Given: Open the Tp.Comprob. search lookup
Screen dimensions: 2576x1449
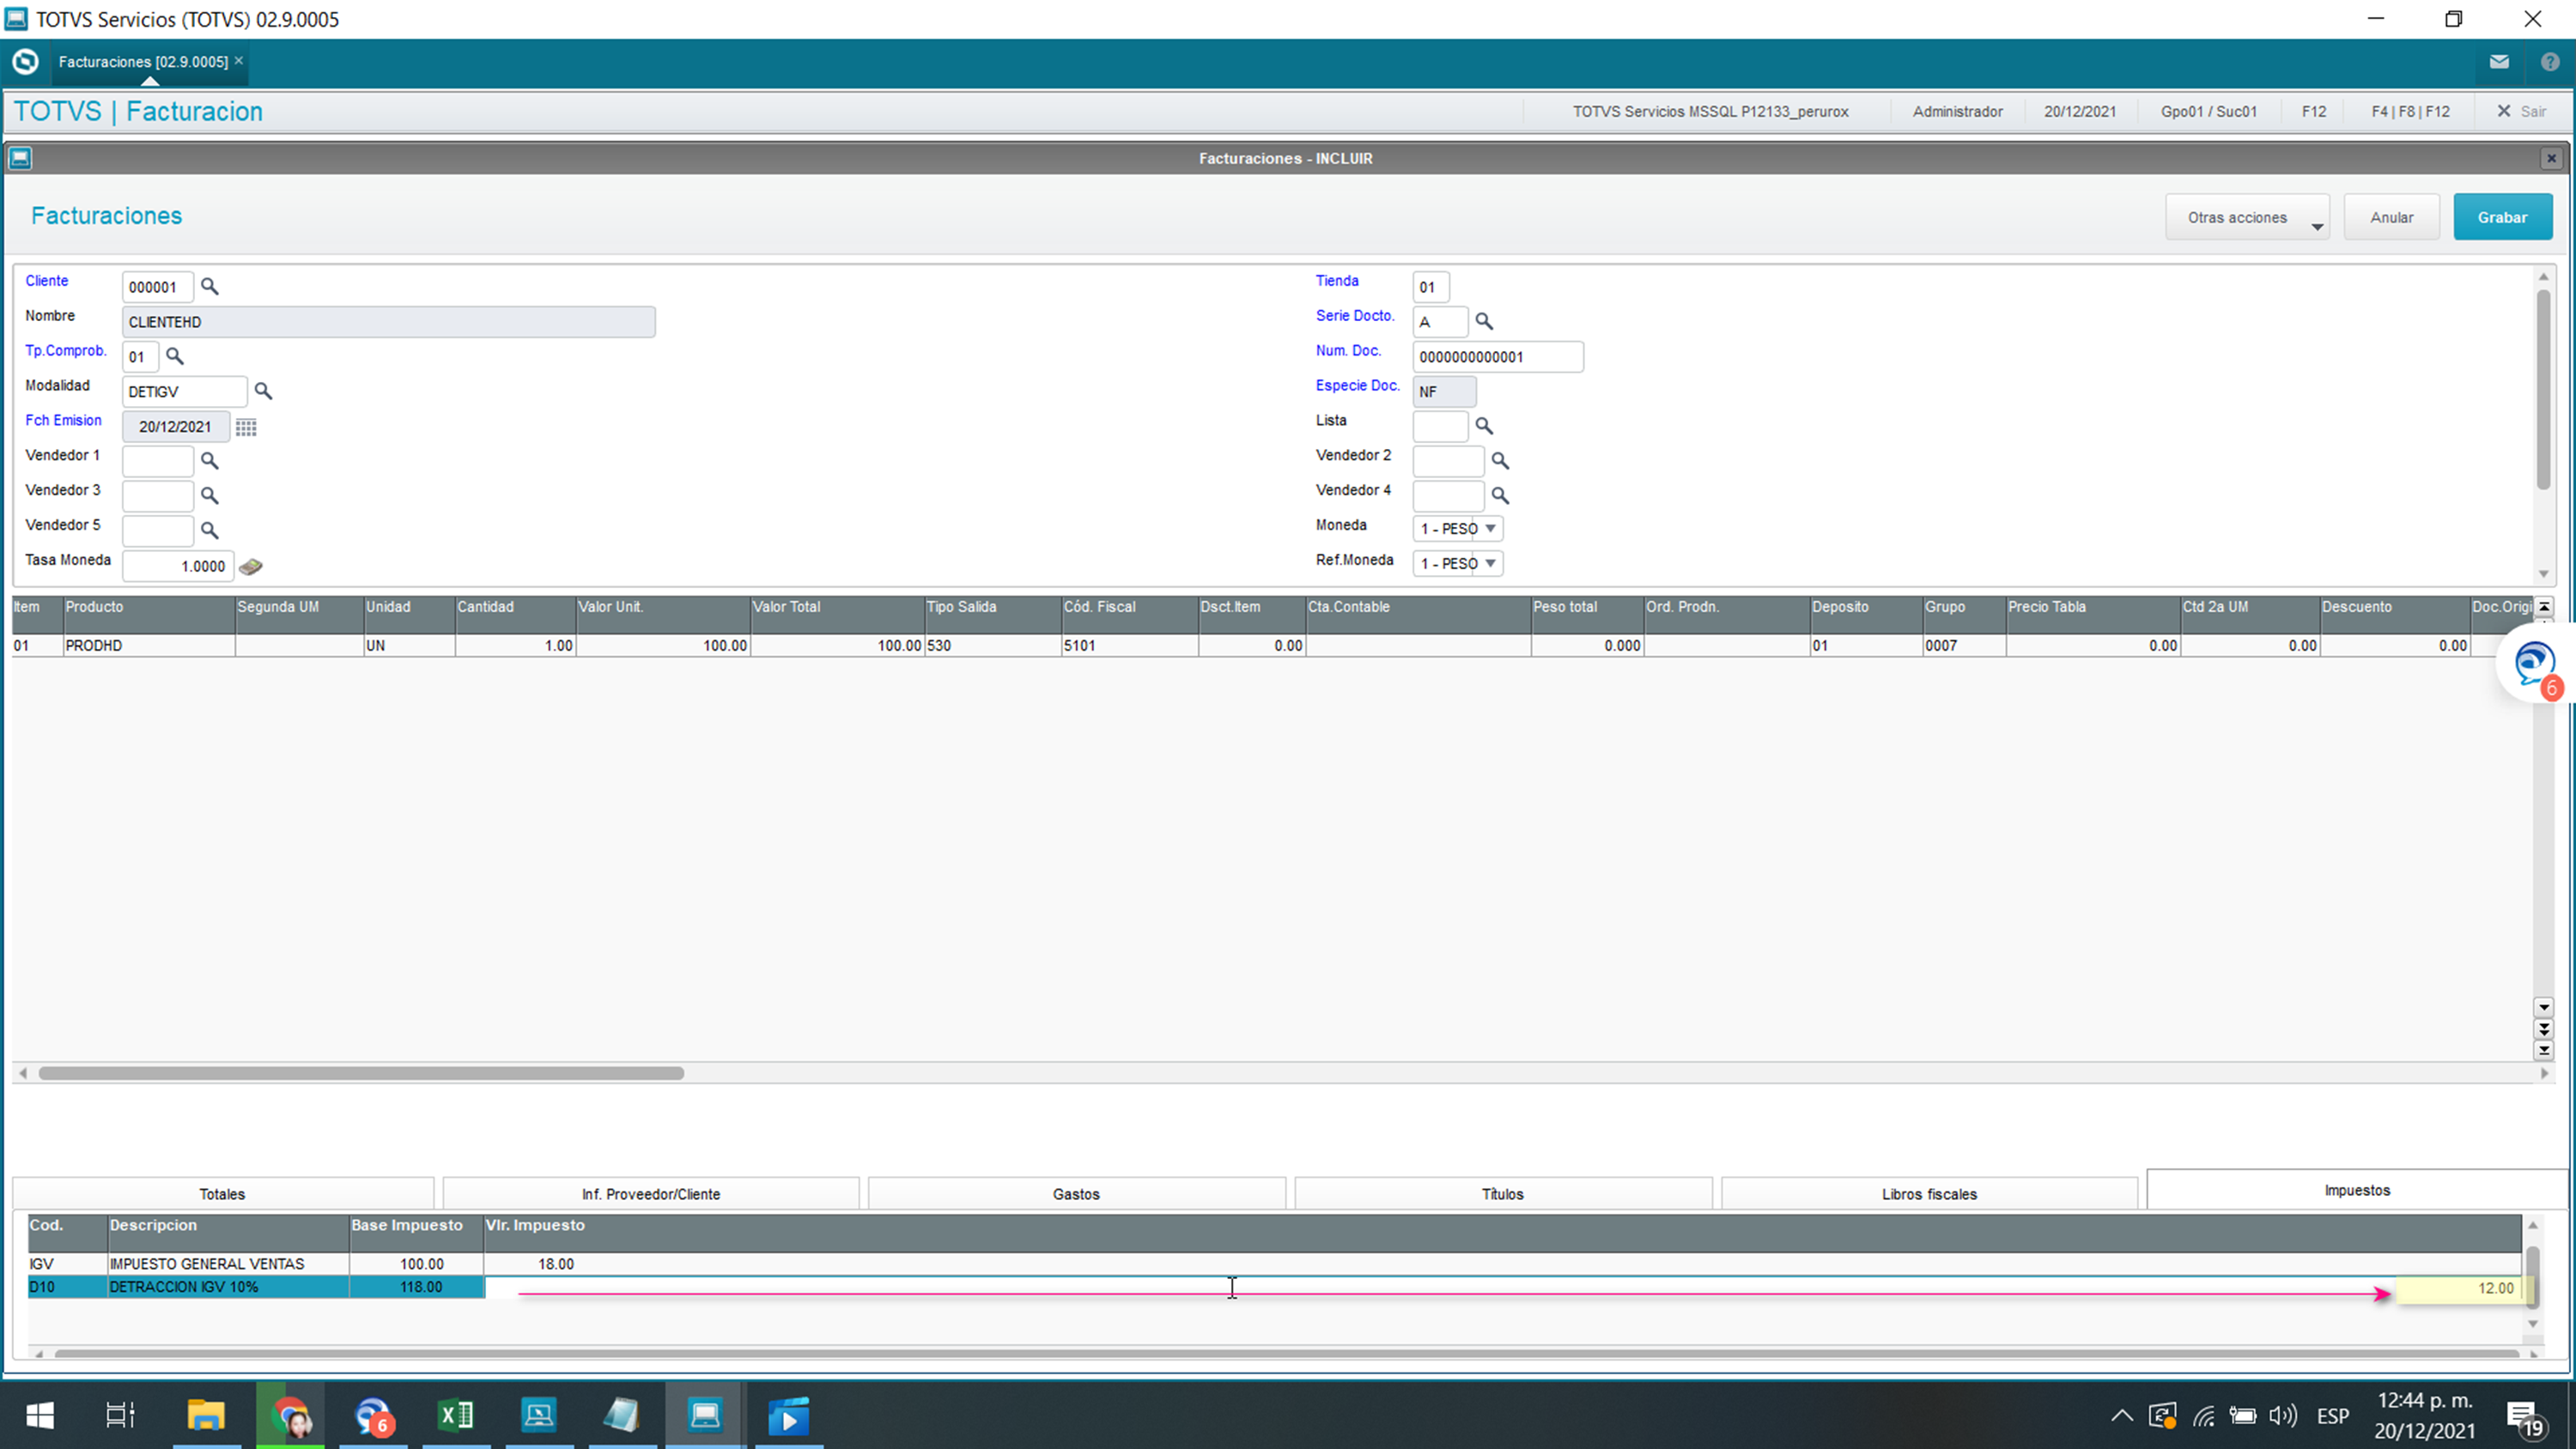Looking at the screenshot, I should tap(174, 356).
